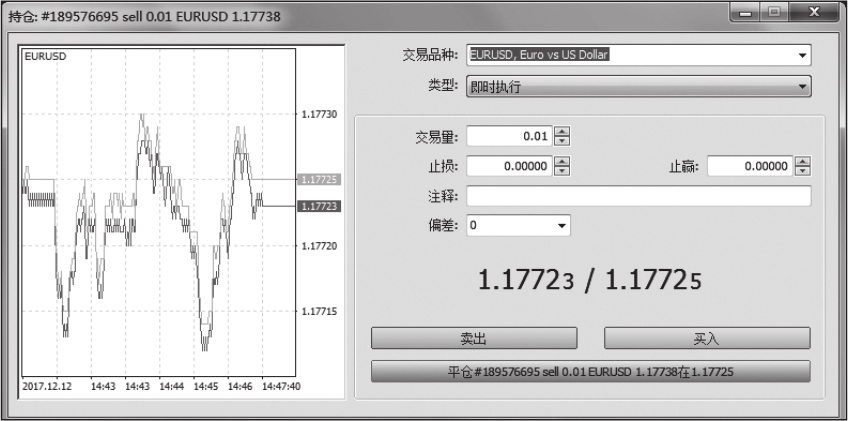
Task: Click the 注释 comment input field
Action: (x=639, y=196)
